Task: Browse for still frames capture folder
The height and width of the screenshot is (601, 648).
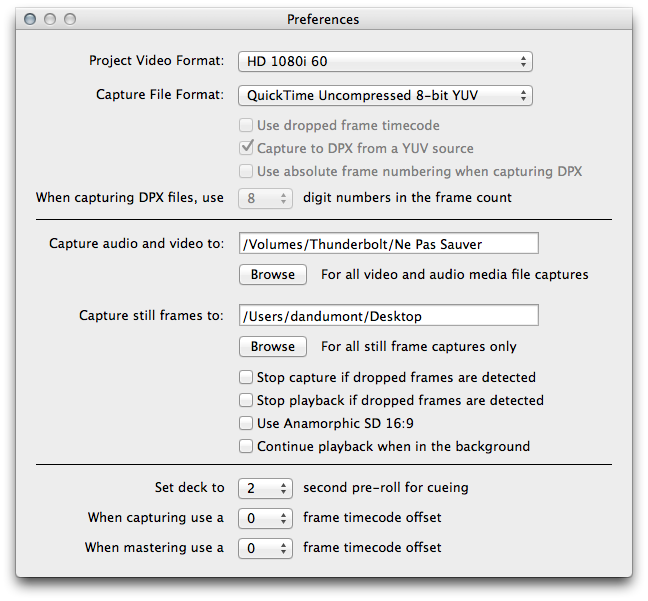Action: coord(273,346)
